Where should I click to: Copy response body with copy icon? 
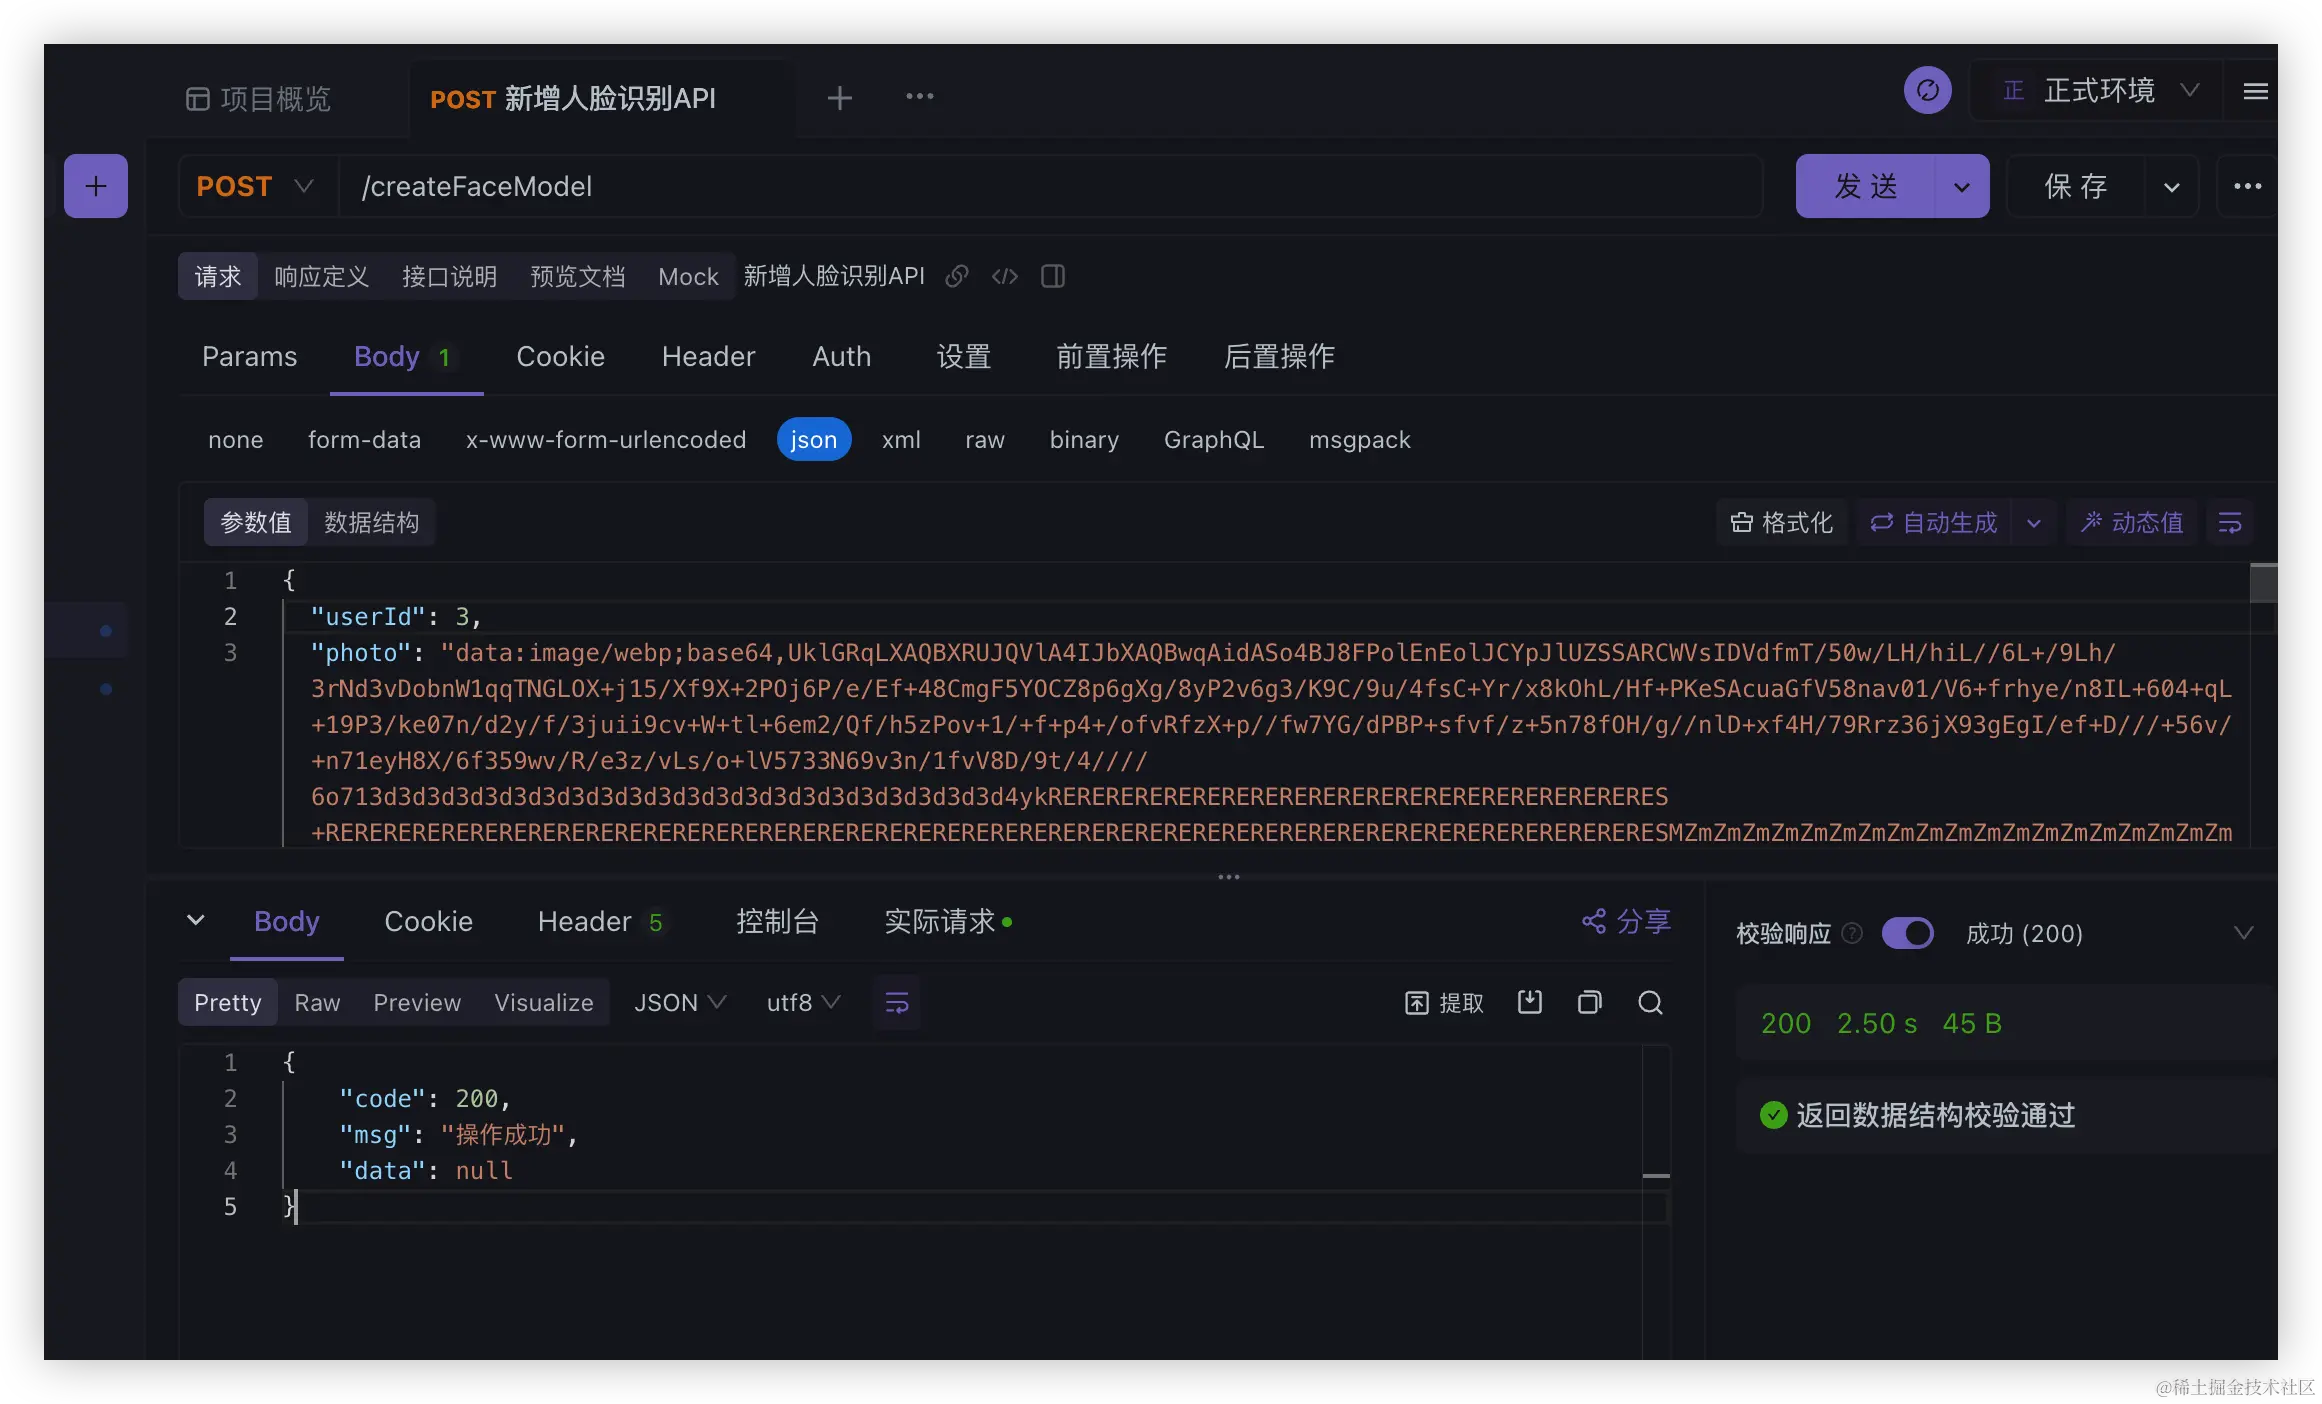pyautogui.click(x=1589, y=1003)
